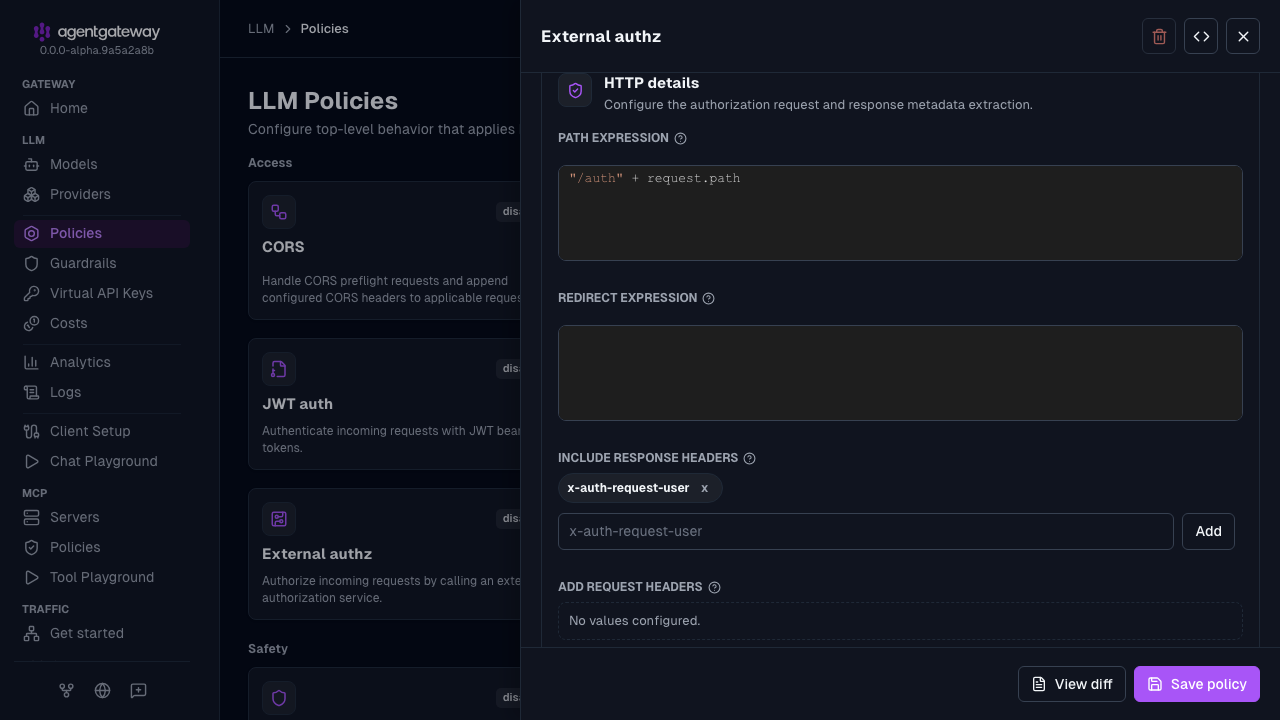This screenshot has height=720, width=1280.
Task: Click the CORS card icon
Action: [279, 212]
